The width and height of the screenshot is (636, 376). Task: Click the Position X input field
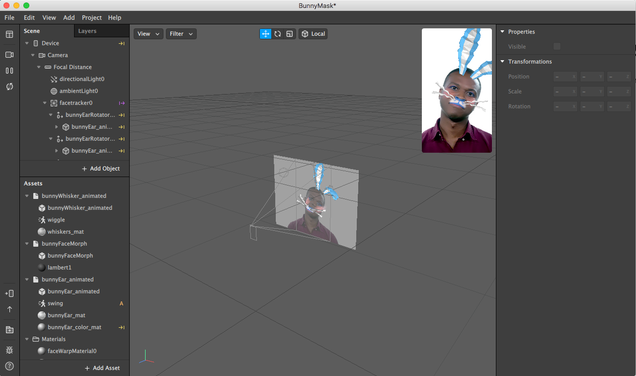point(565,76)
